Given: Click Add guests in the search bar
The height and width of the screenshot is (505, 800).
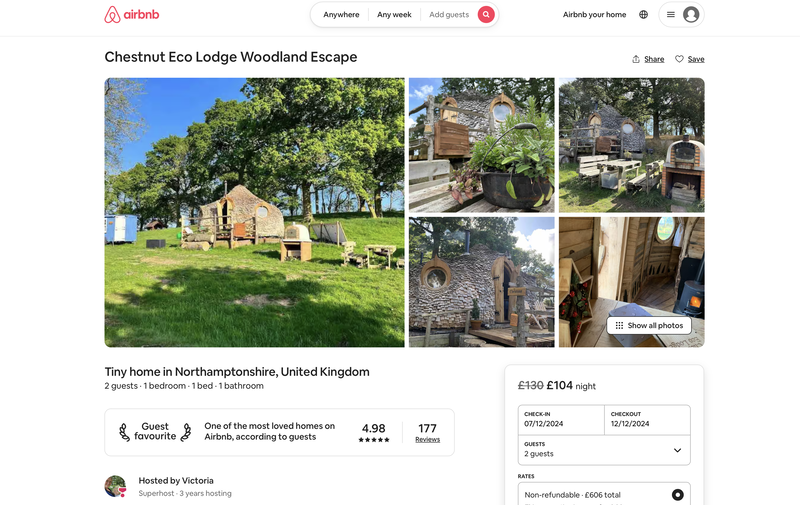Looking at the screenshot, I should pyautogui.click(x=449, y=14).
